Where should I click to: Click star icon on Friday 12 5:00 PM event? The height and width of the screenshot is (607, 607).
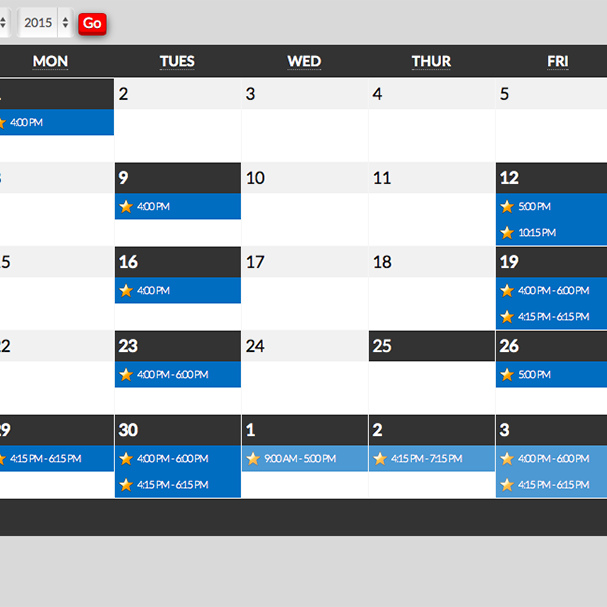[506, 207]
